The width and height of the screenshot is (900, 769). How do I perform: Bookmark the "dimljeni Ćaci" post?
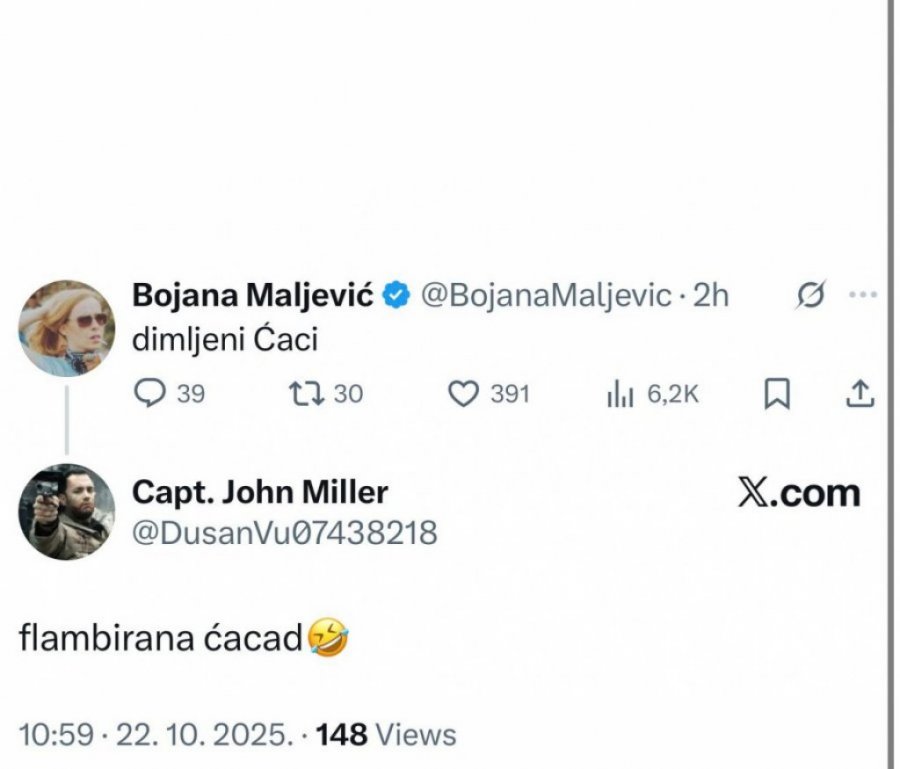coord(777,396)
